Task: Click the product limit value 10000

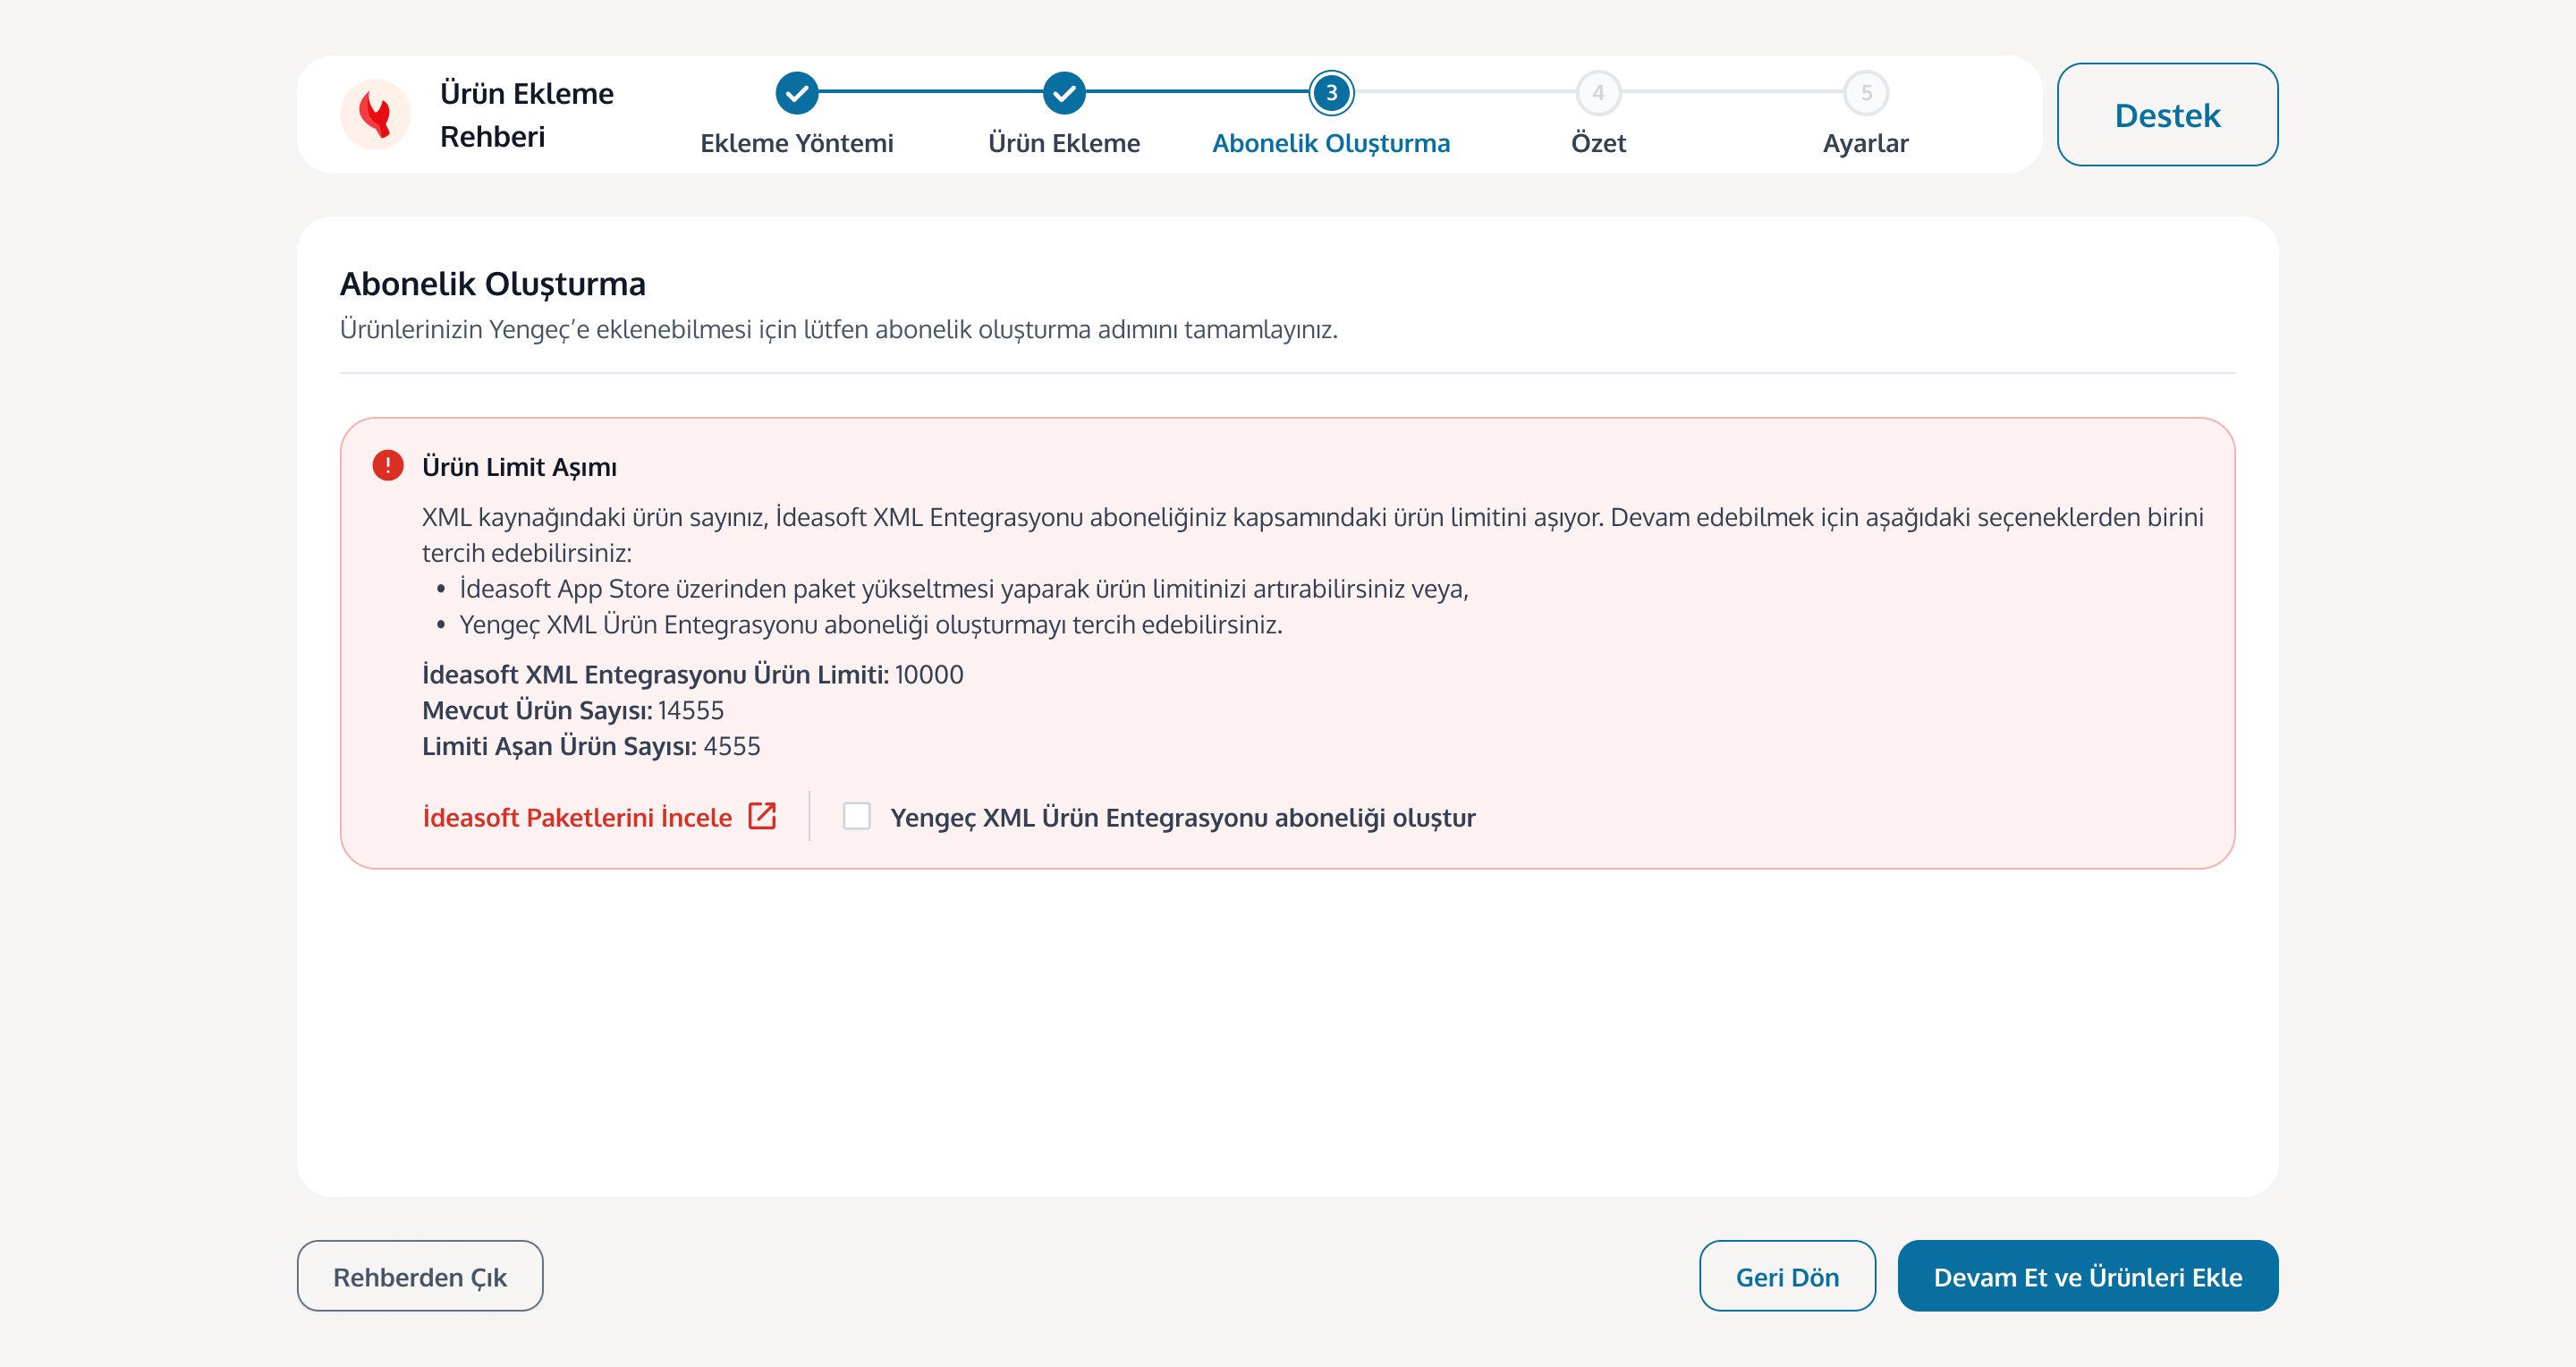Action: [x=929, y=674]
